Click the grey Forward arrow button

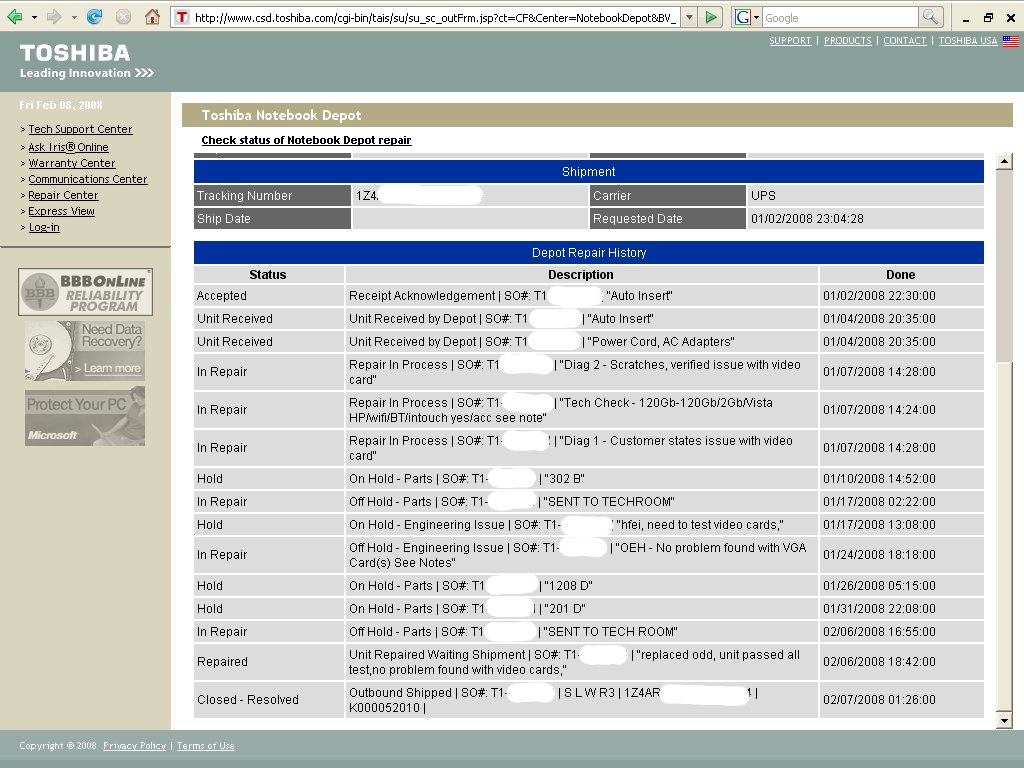(54, 17)
